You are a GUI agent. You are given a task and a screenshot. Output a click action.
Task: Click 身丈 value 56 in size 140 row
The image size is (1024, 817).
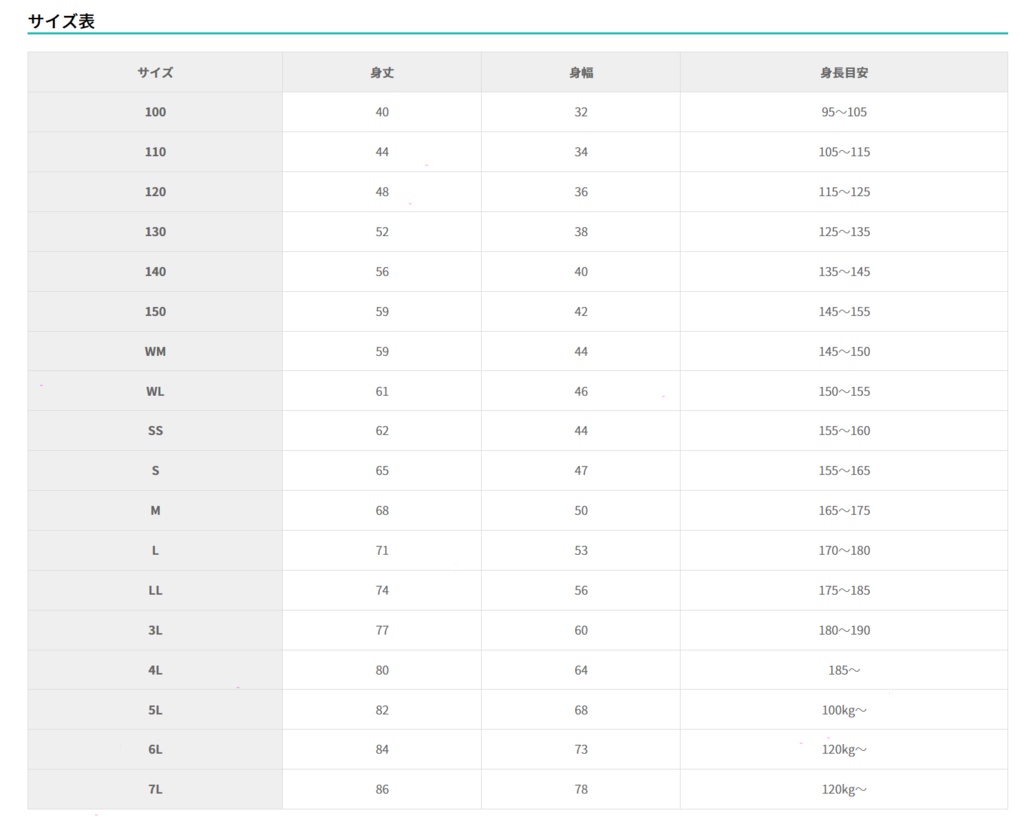(382, 272)
